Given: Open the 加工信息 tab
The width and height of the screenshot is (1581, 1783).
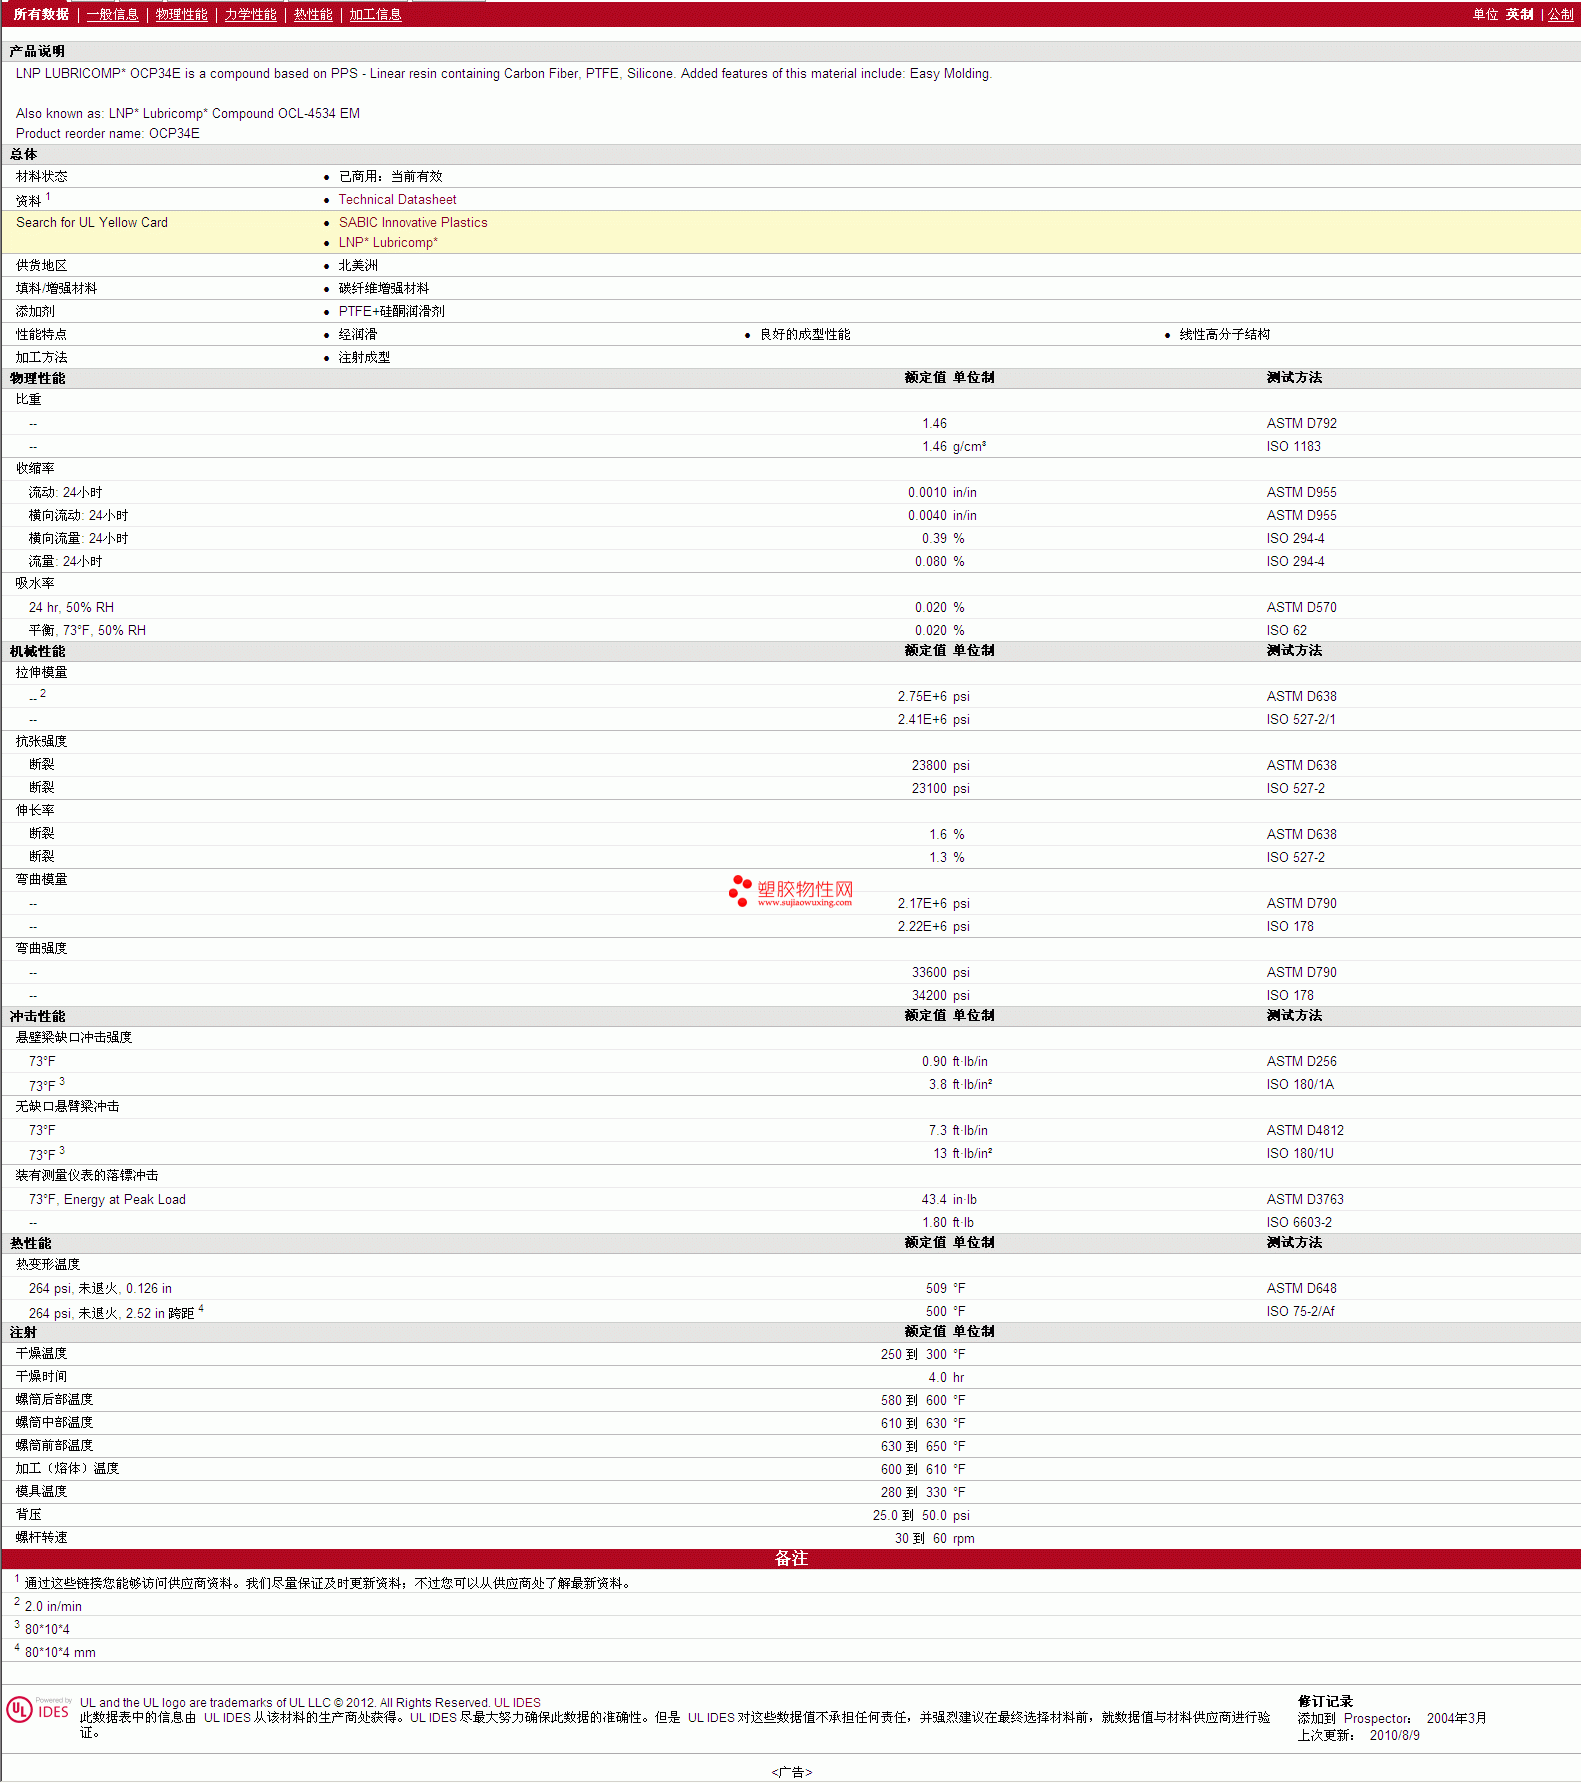Looking at the screenshot, I should pyautogui.click(x=375, y=14).
